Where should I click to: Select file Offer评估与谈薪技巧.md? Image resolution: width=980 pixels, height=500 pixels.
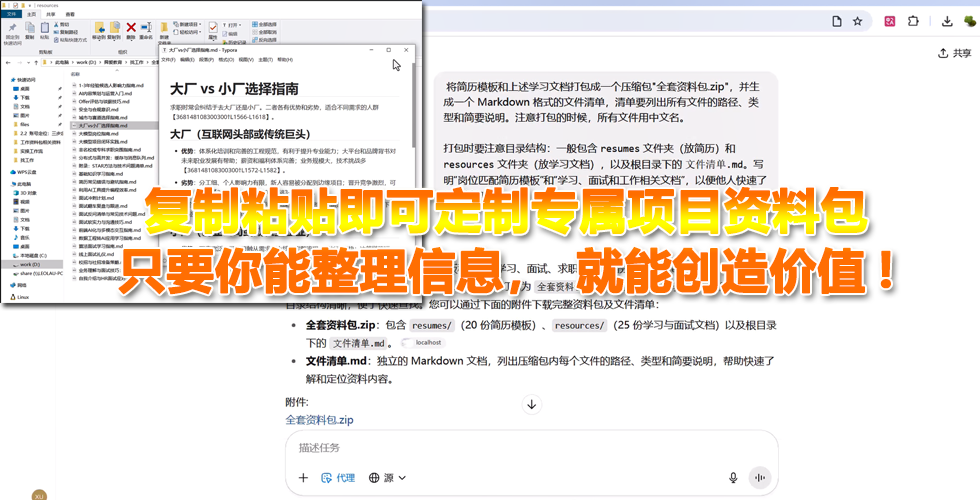point(101,101)
